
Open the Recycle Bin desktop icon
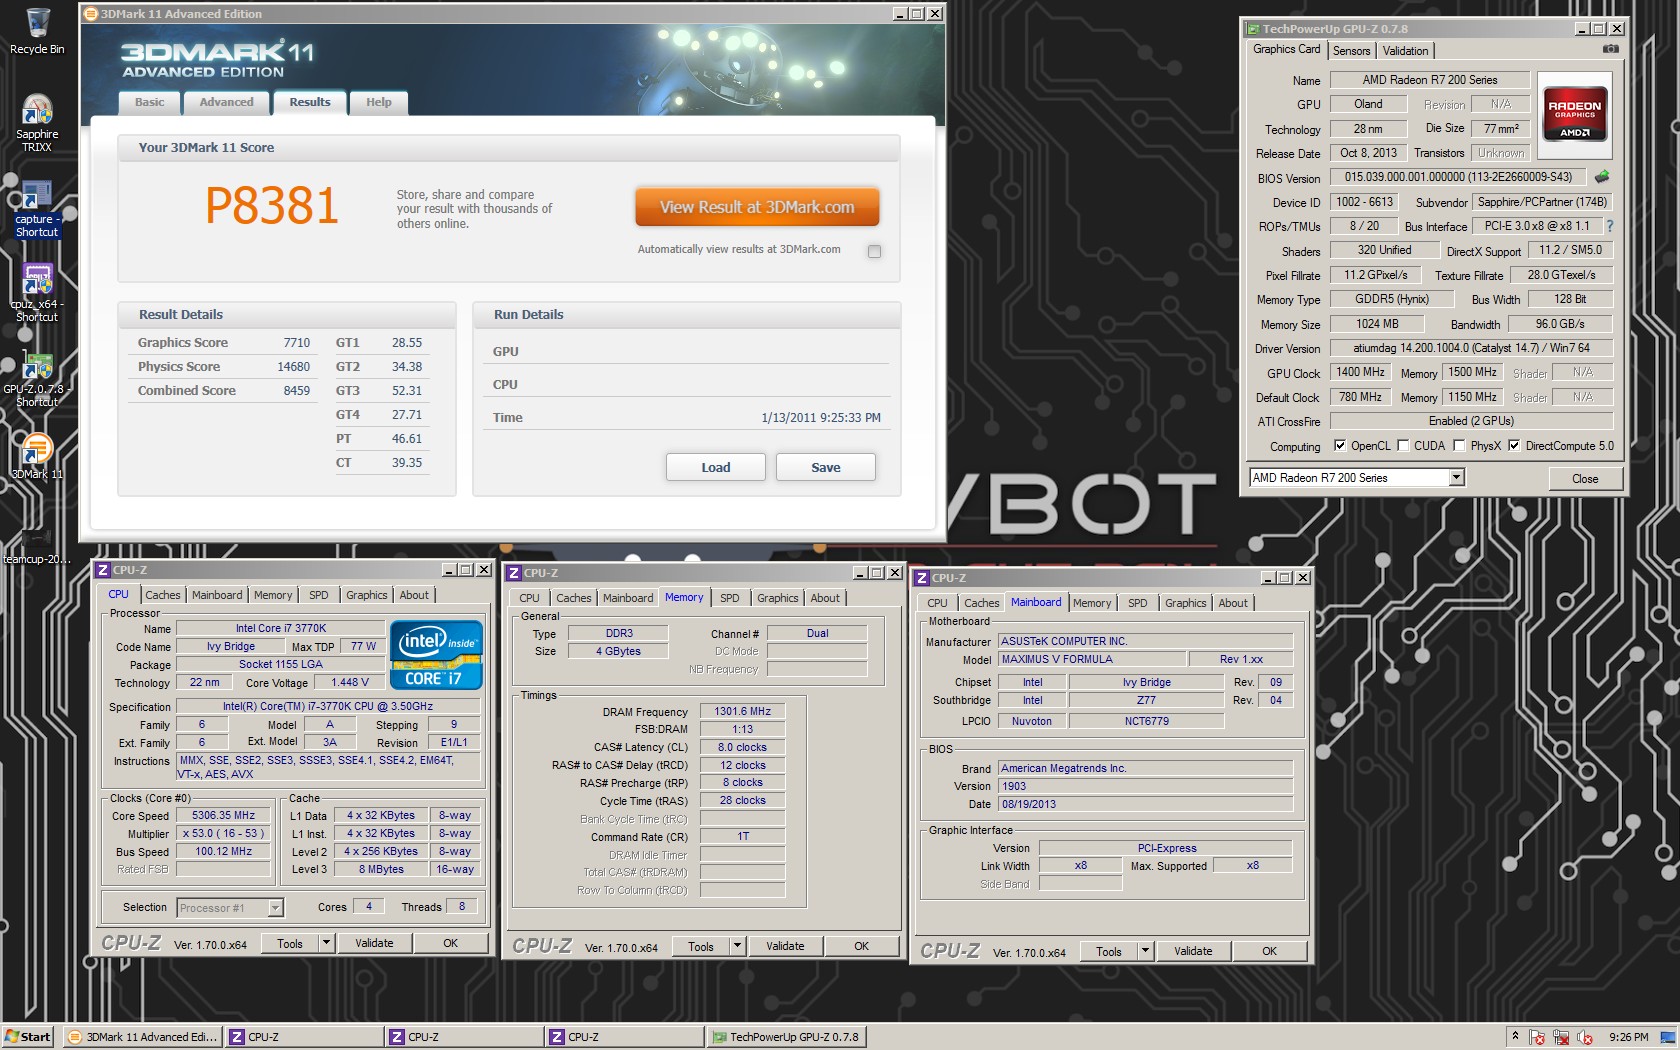pos(37,30)
